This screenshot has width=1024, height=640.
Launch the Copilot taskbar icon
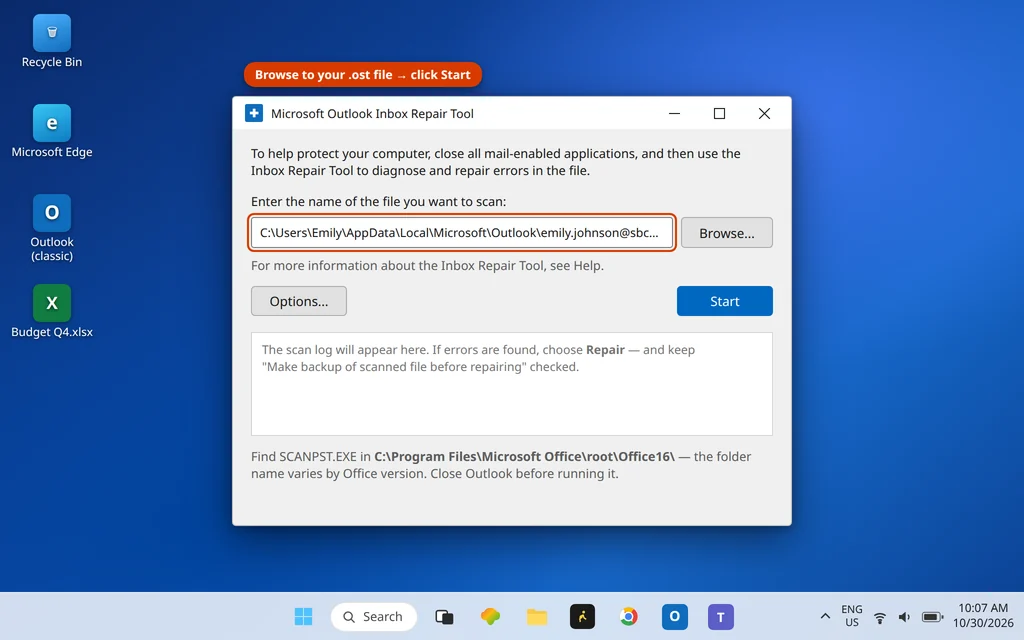[490, 616]
